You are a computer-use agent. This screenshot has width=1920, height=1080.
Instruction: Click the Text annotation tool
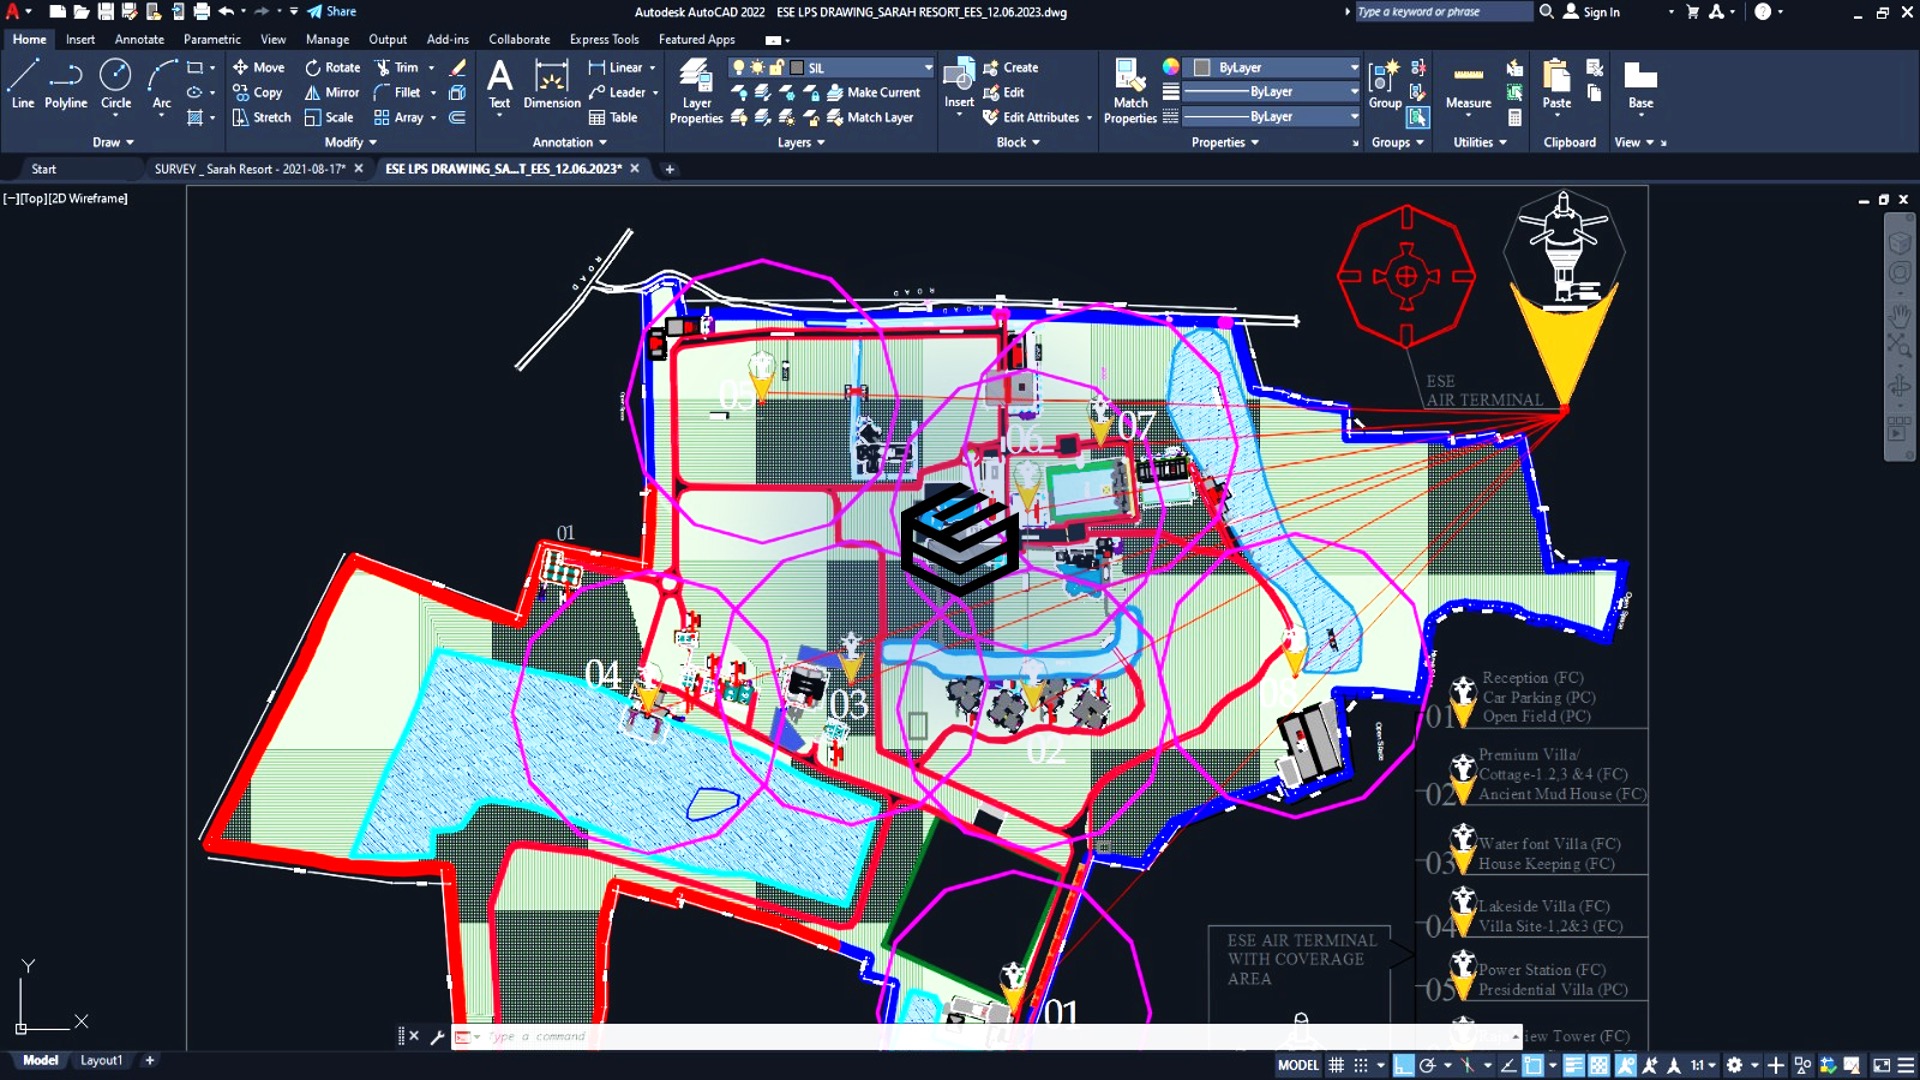point(499,84)
